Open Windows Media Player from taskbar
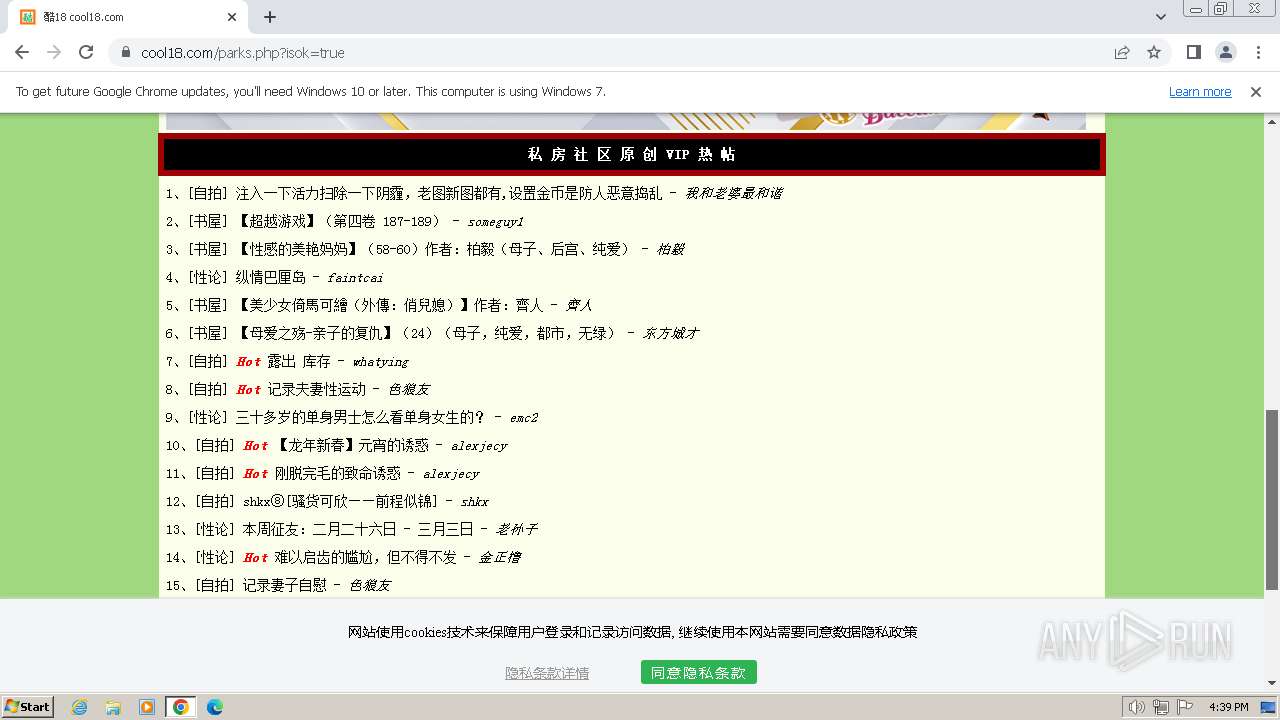The height and width of the screenshot is (720, 1280). [147, 707]
